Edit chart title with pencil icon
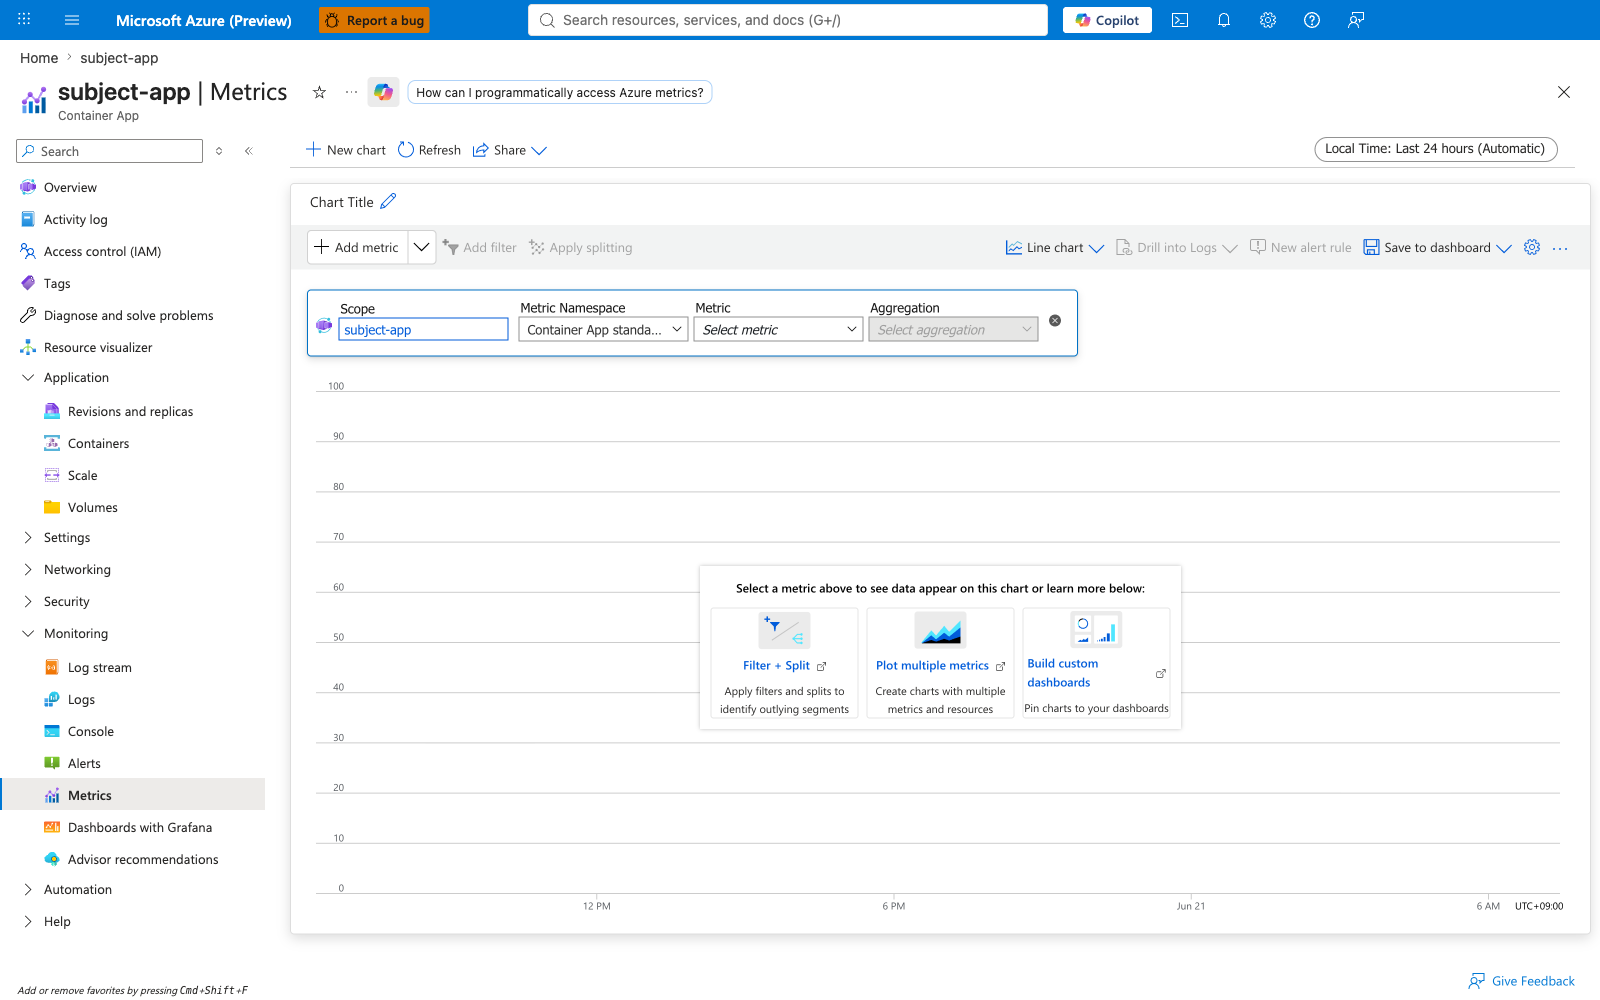1600x1000 pixels. pyautogui.click(x=388, y=201)
